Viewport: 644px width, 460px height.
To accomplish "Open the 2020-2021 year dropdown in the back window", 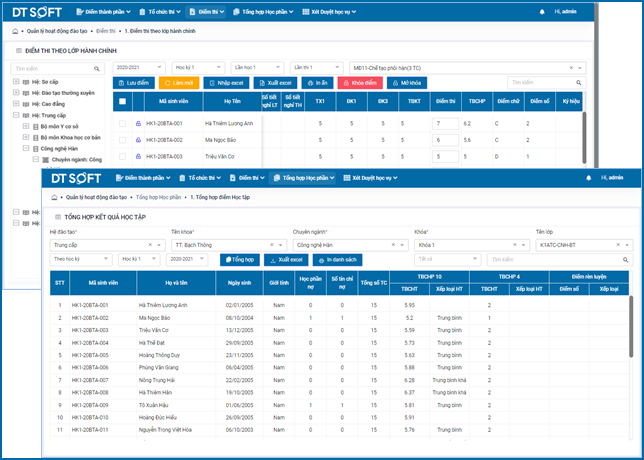I will pos(139,68).
